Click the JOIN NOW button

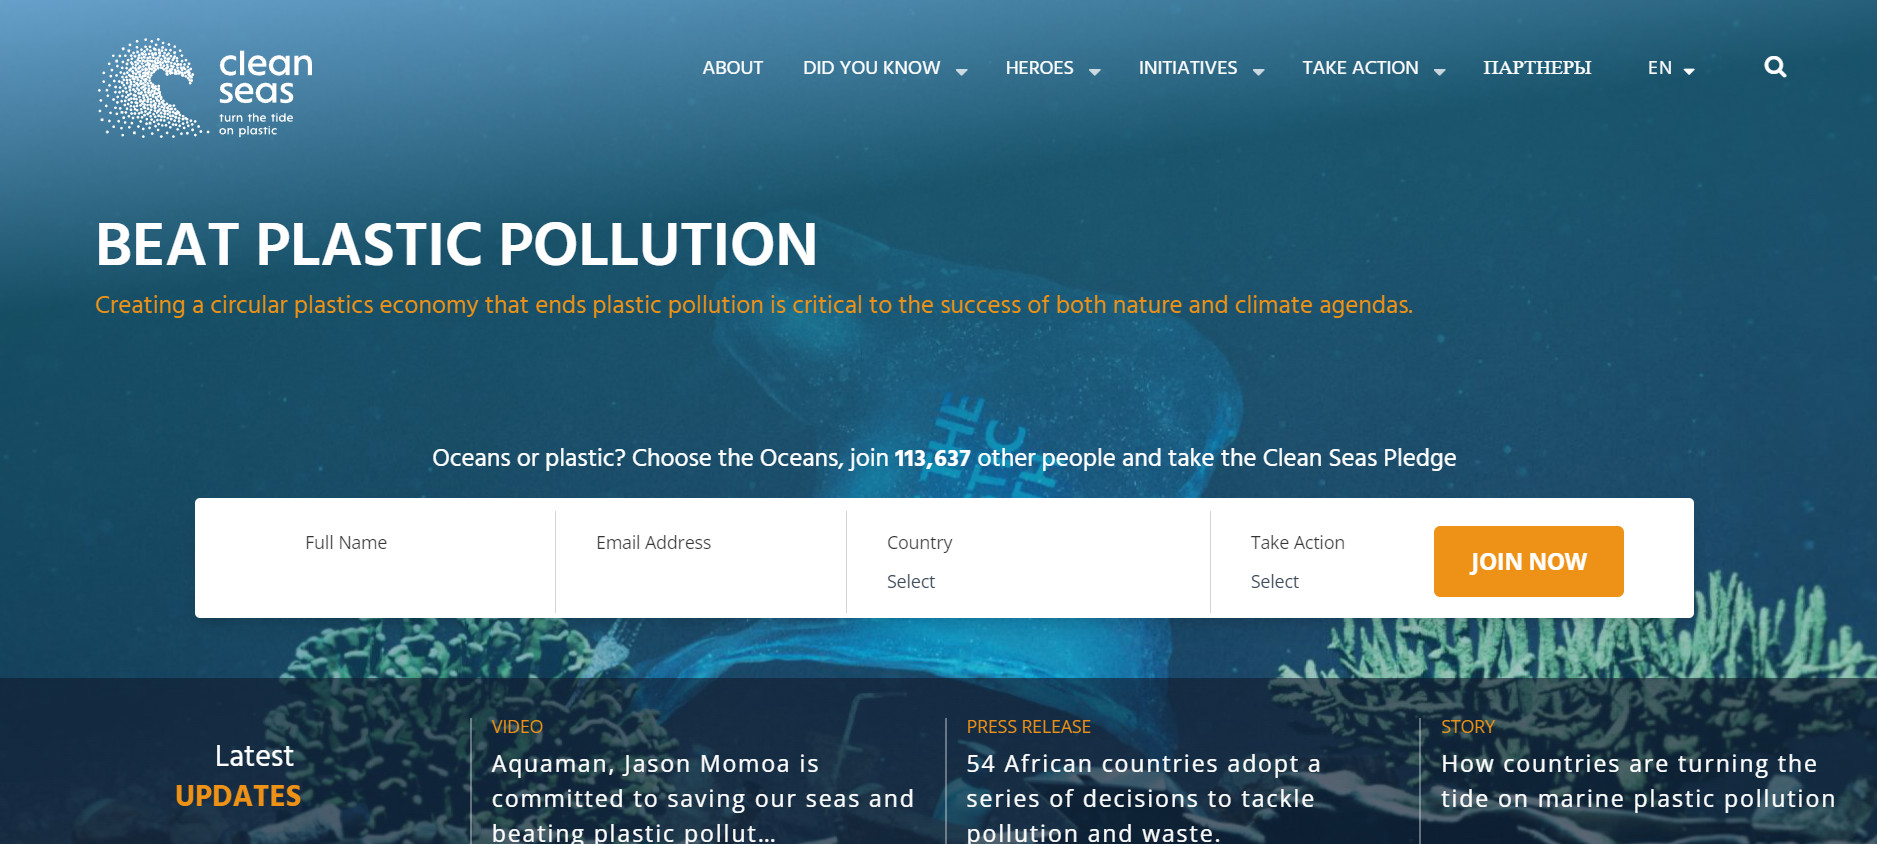[1528, 561]
